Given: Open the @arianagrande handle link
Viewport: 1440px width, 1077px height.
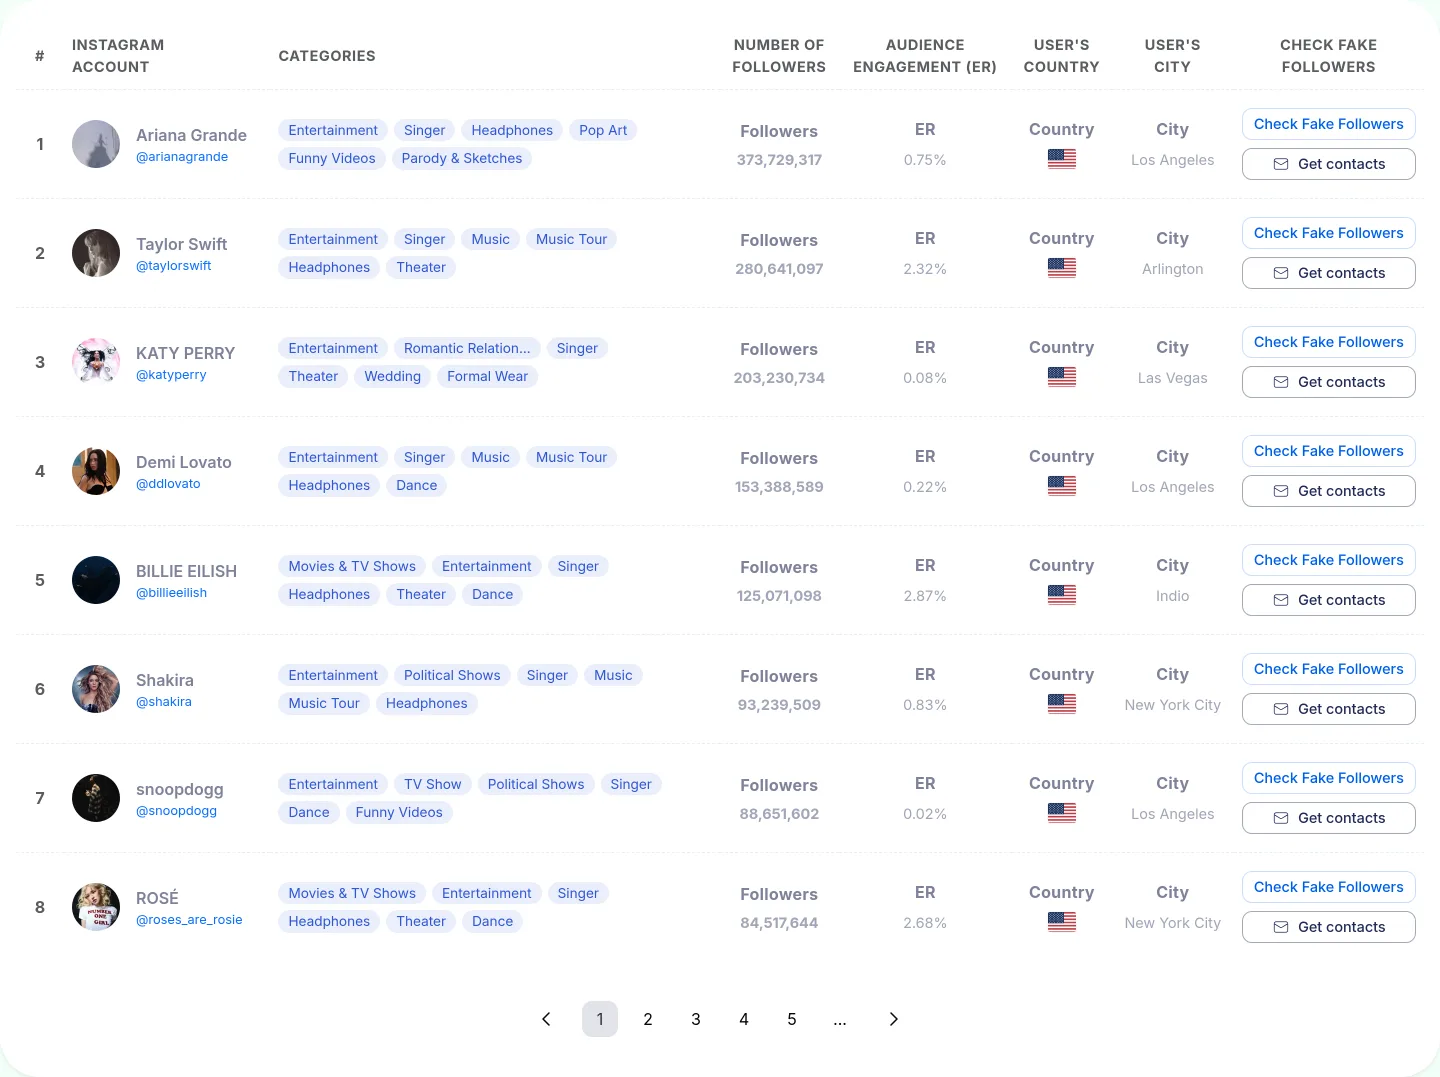Looking at the screenshot, I should (x=182, y=157).
